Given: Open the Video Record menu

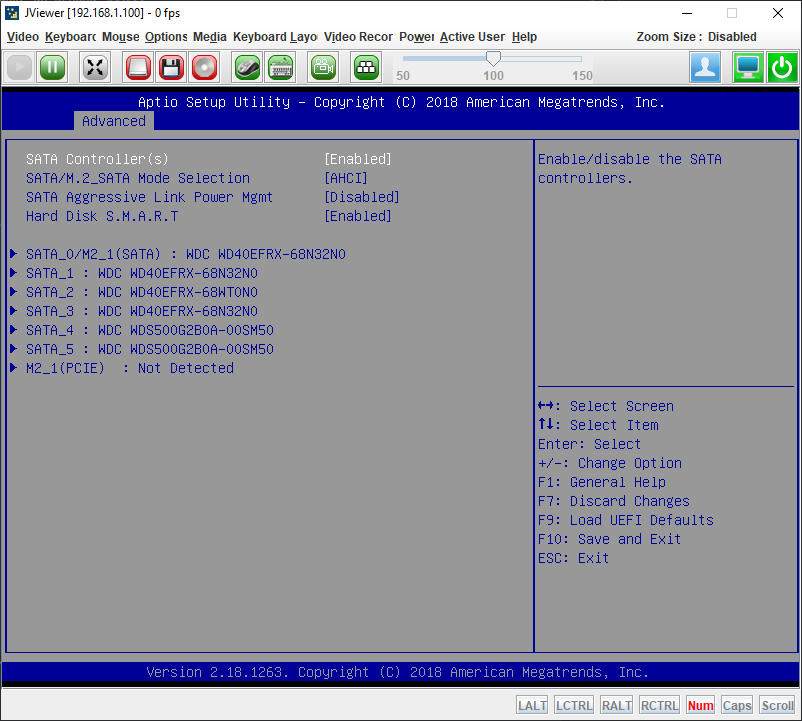Looking at the screenshot, I should coord(358,37).
